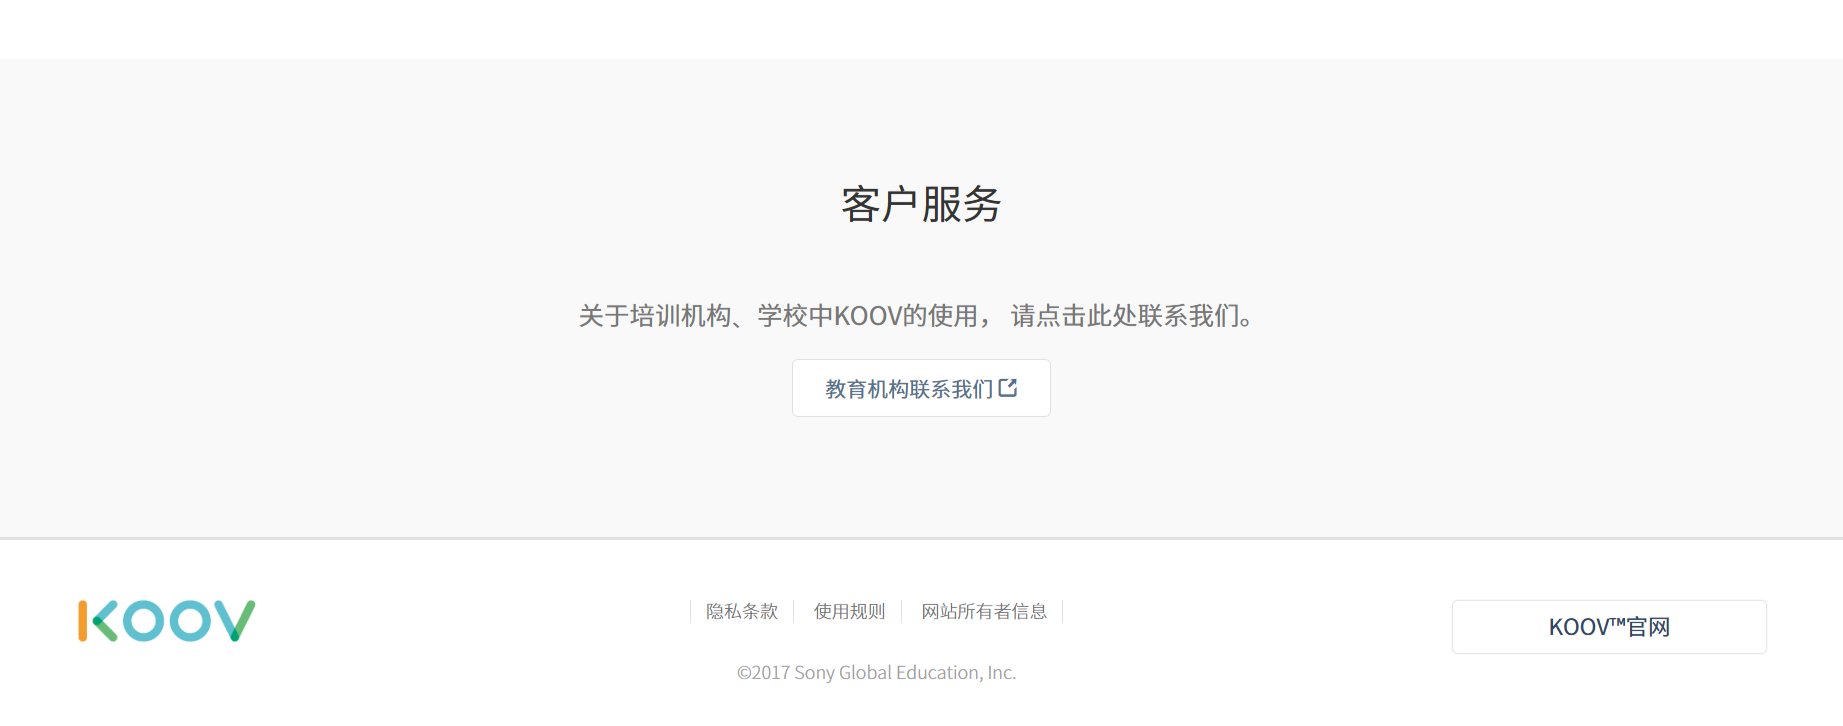Open the 网站所有者信息 footer link
This screenshot has width=1843, height=726.
point(983,611)
